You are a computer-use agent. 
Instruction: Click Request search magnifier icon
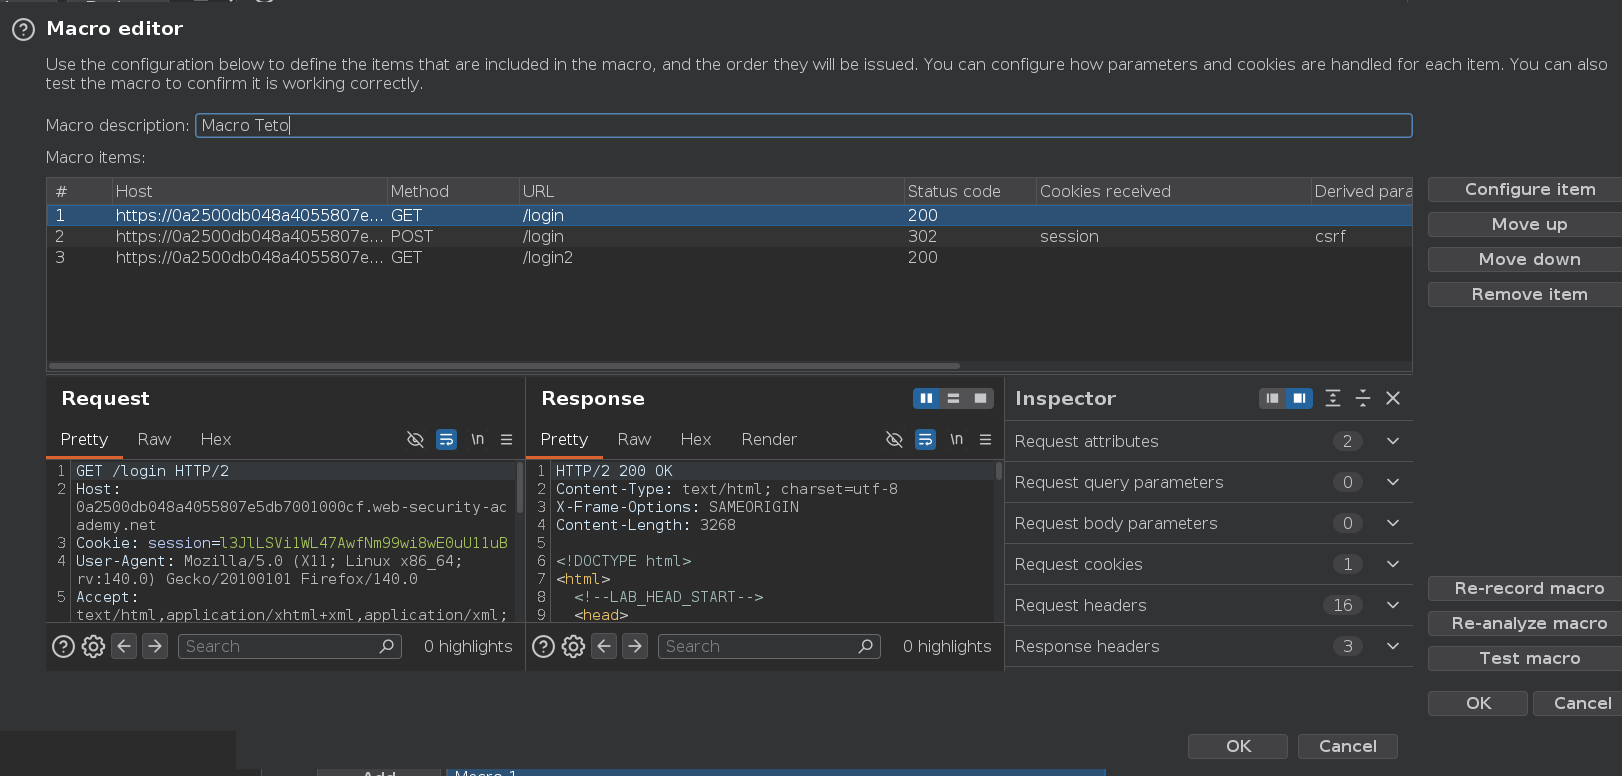[x=387, y=646]
